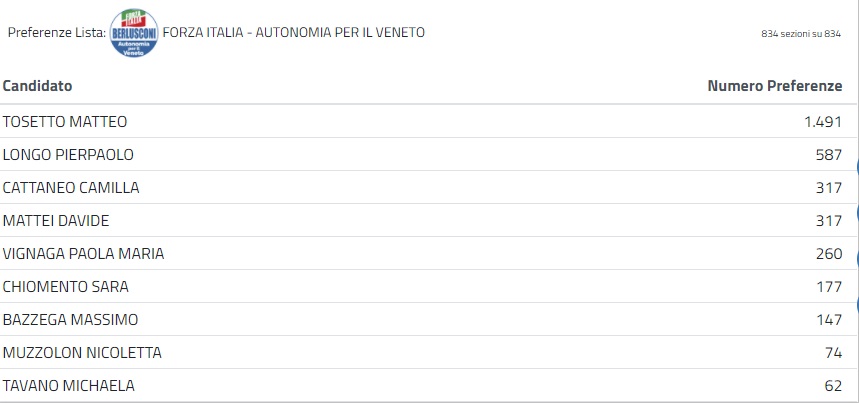Click the BAZZEGA MASSIMO name
859x403 pixels.
point(70,320)
